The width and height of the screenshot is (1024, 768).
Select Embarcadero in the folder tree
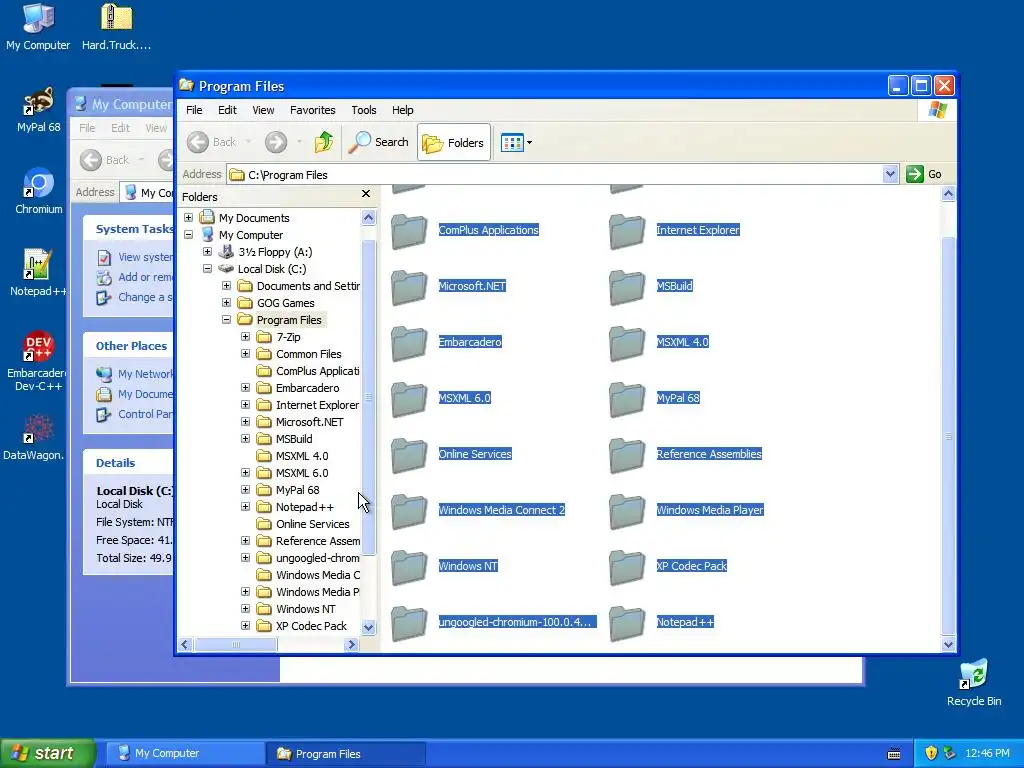point(307,388)
